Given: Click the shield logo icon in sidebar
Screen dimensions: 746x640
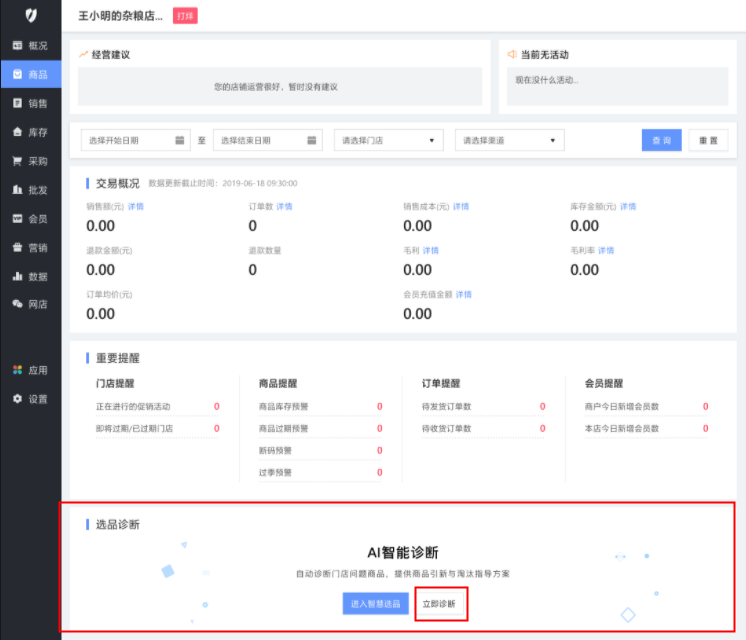Looking at the screenshot, I should tap(30, 15).
